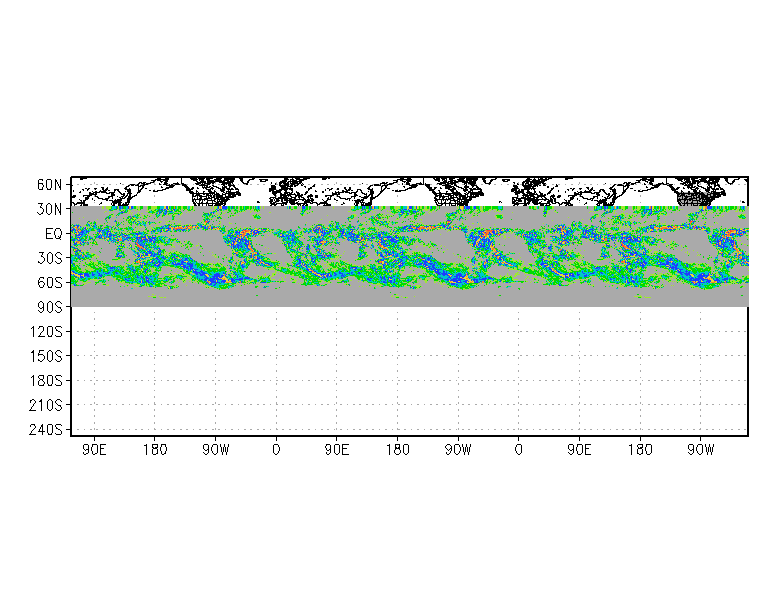Select the 150S latitude axis label
Screen dimensions: 784x612
tap(46, 356)
